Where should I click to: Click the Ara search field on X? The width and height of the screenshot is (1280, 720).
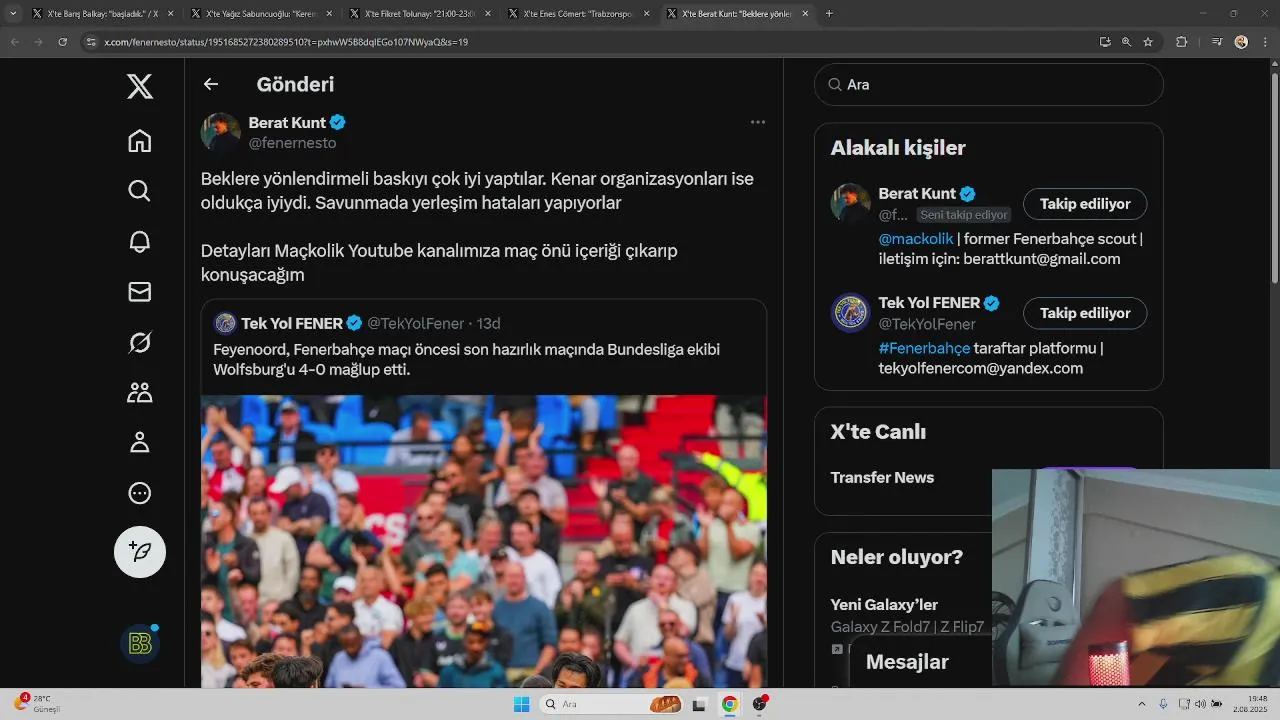pos(989,85)
